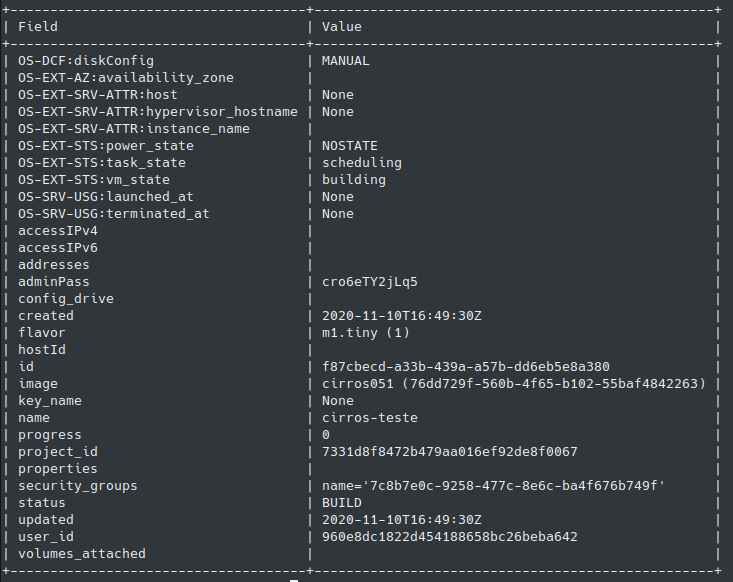The width and height of the screenshot is (733, 582).
Task: Click the status value BUILD
Action: point(342,503)
